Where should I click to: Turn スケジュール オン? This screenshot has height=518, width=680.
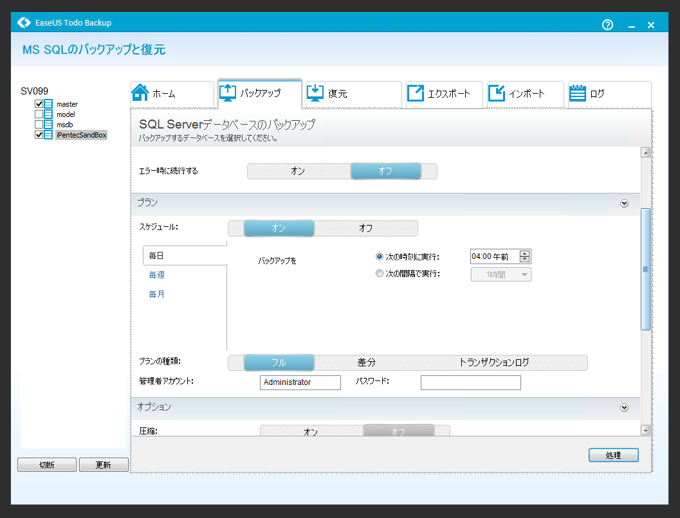[x=279, y=228]
